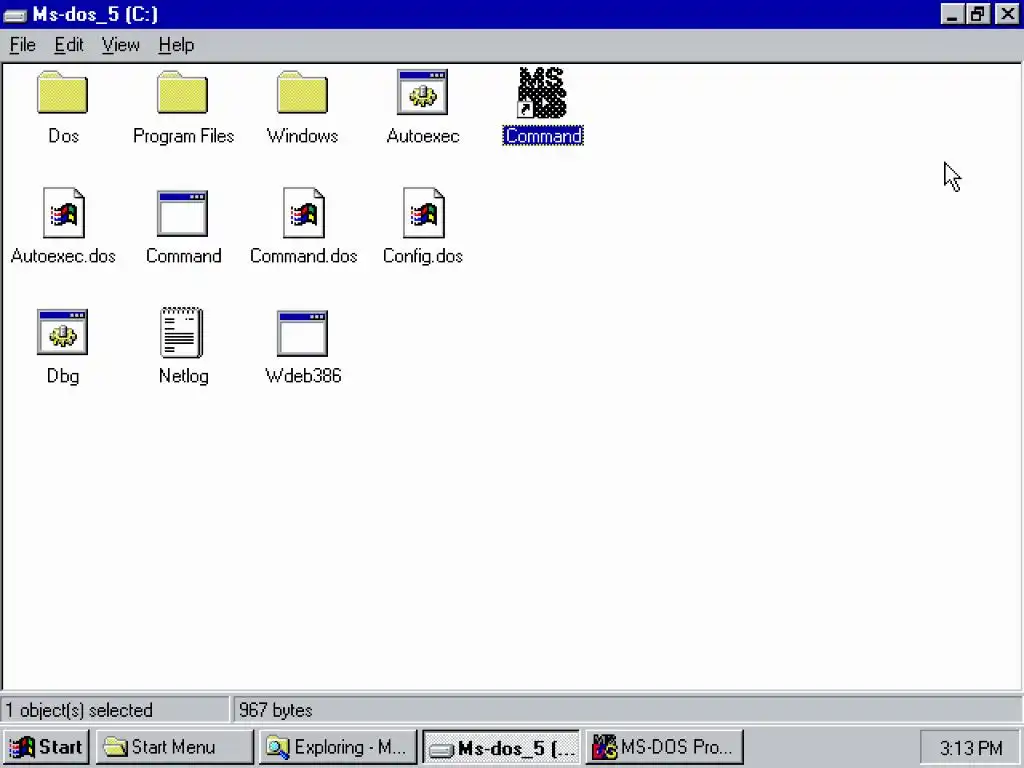The image size is (1024, 768).
Task: Switch to Exploring taskbar window
Action: tap(338, 747)
